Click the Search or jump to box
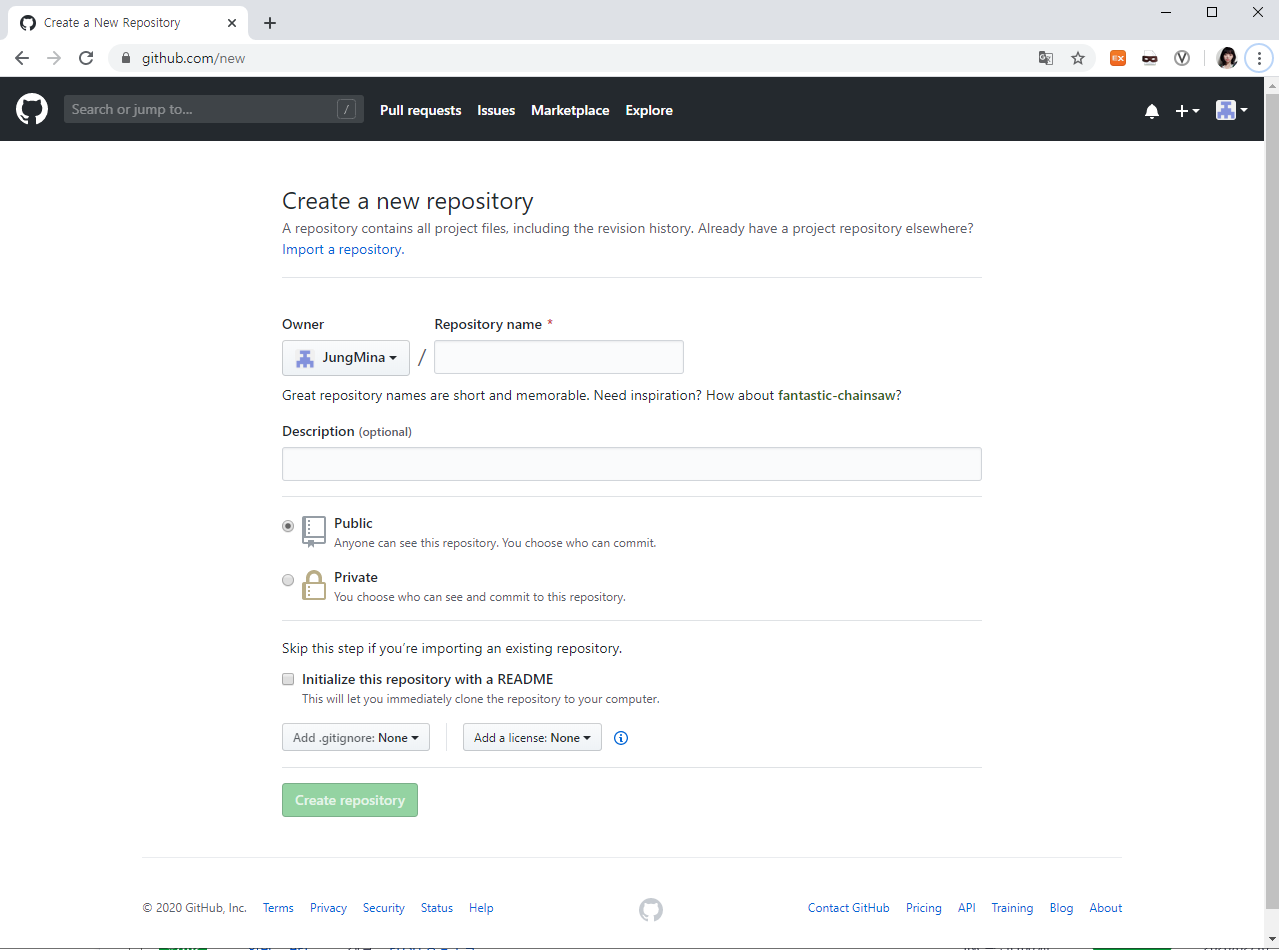 213,109
